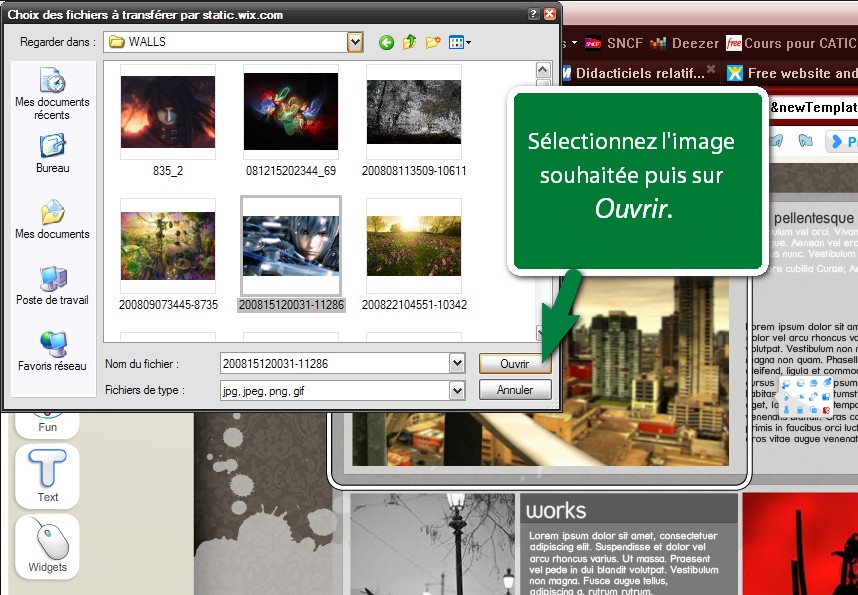Select the Text tool in Wix sidebar

click(x=47, y=476)
